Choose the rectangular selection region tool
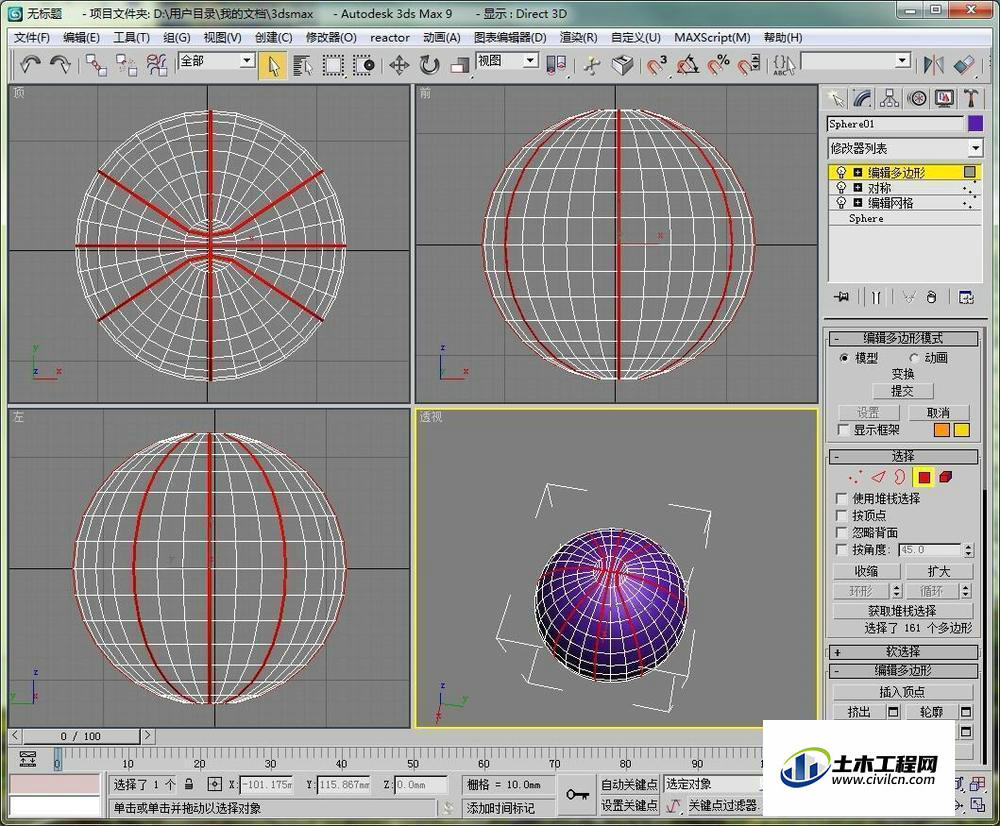The height and width of the screenshot is (826, 1000). (333, 65)
